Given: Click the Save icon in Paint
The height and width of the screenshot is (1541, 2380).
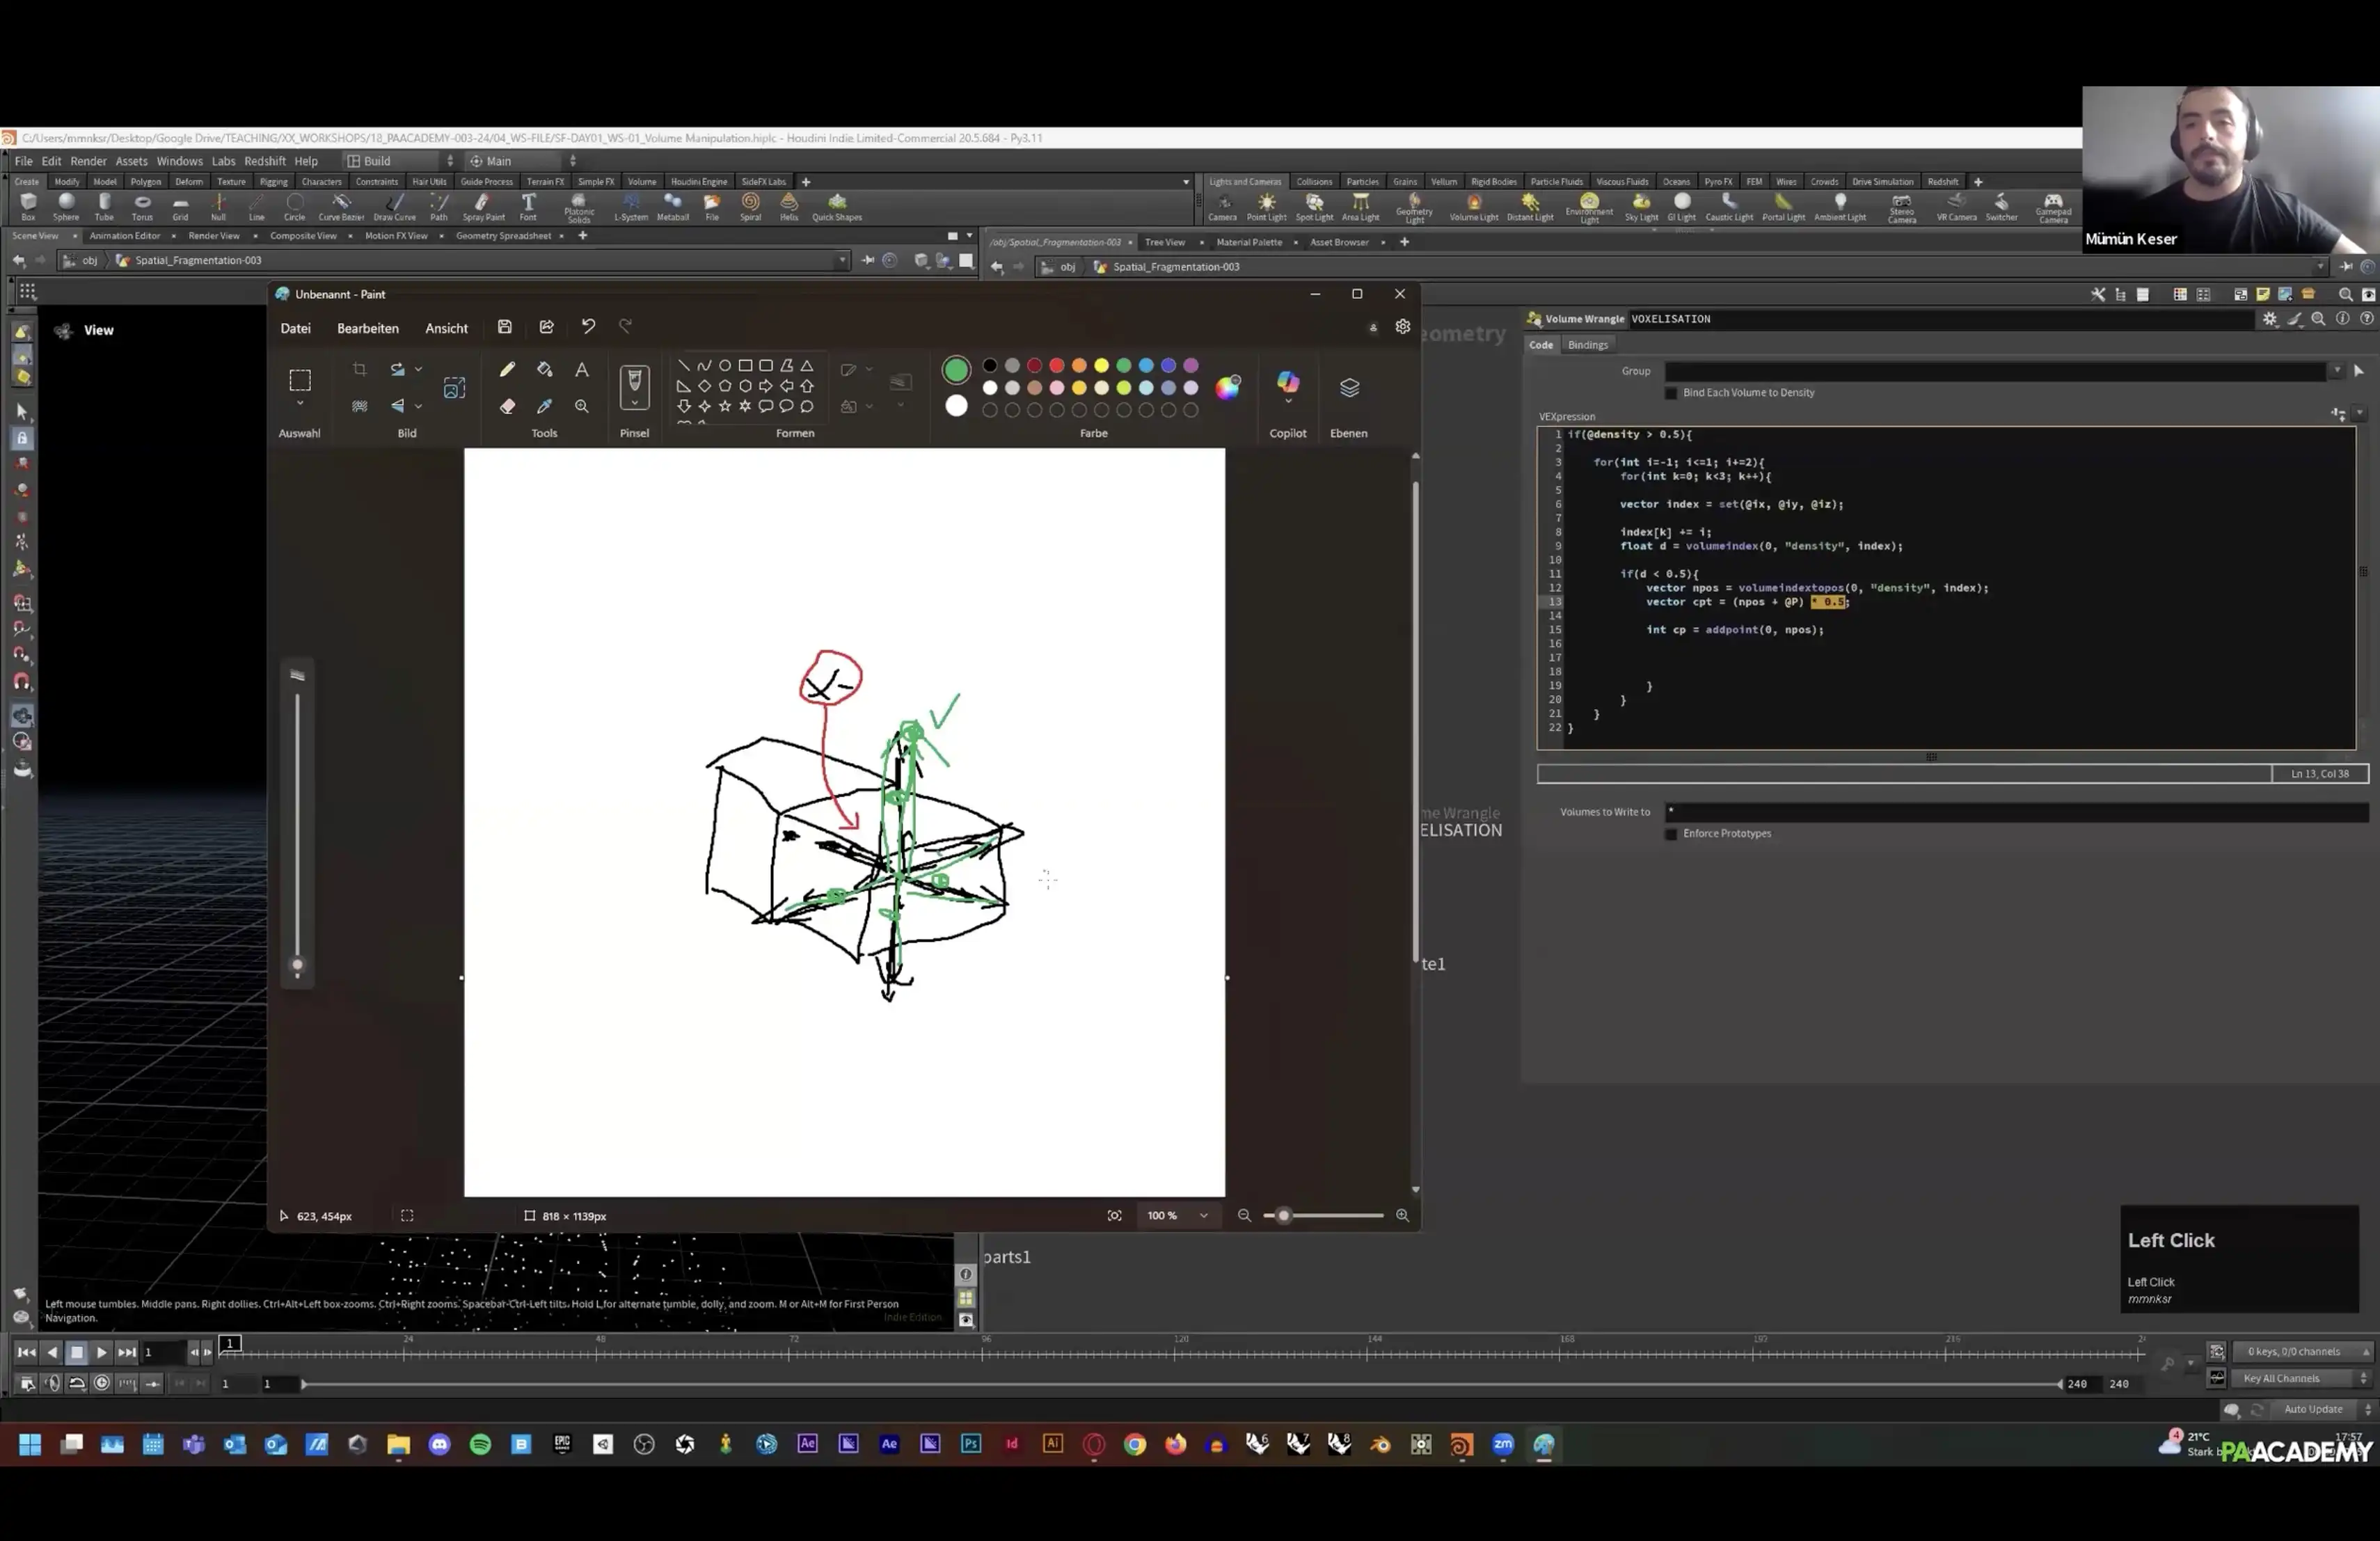Looking at the screenshot, I should click(x=505, y=327).
